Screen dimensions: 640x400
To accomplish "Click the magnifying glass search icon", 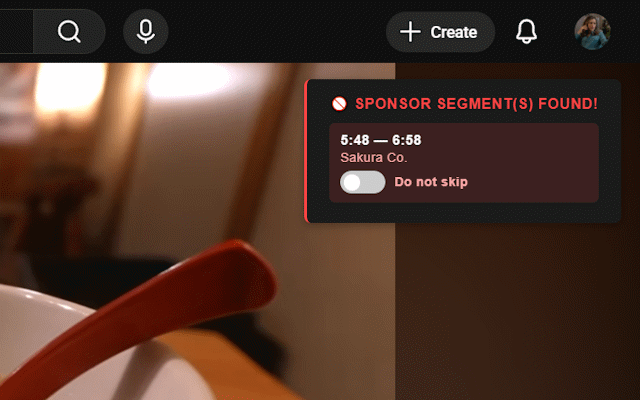I will pos(69,31).
